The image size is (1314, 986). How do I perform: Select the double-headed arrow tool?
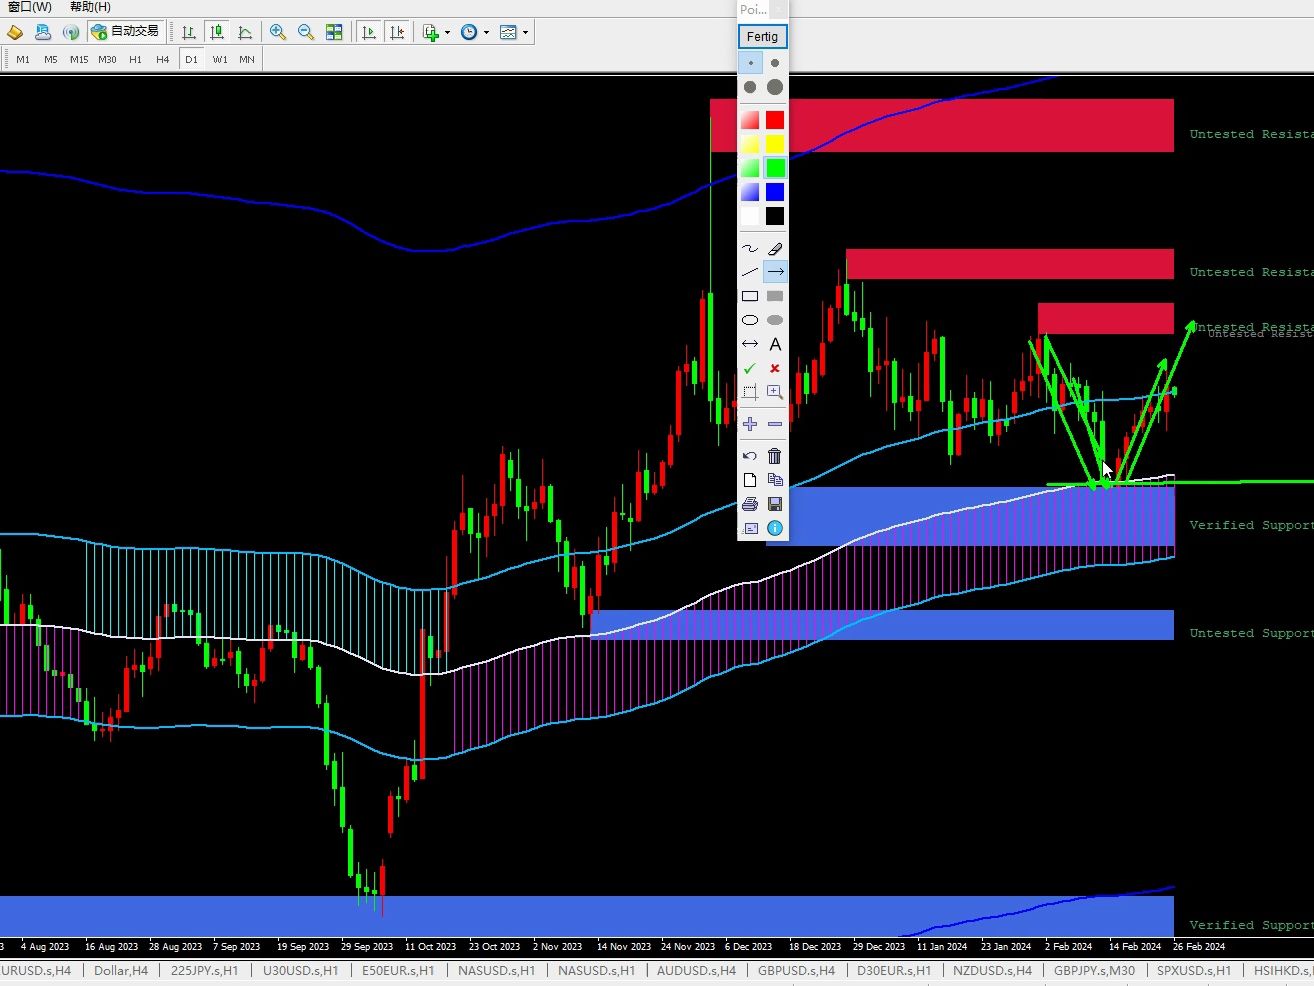pyautogui.click(x=750, y=344)
